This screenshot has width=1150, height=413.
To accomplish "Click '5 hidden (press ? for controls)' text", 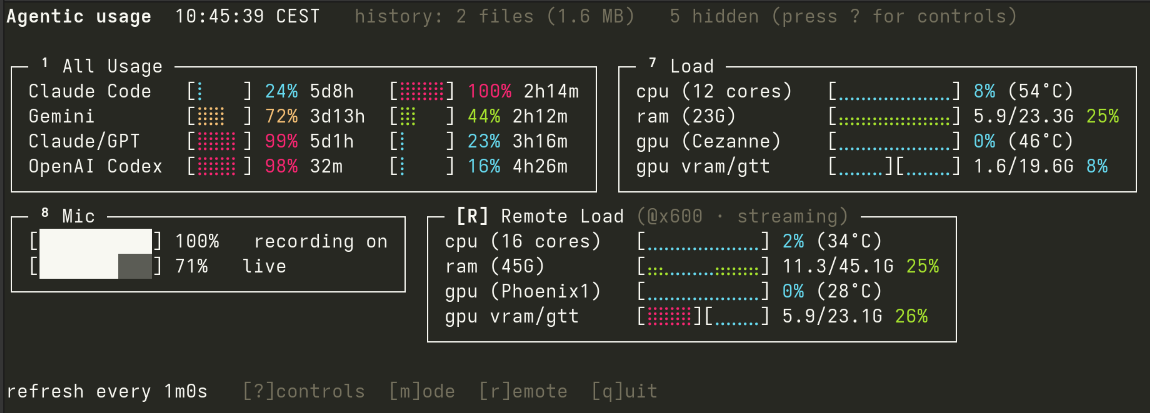I will click(843, 17).
